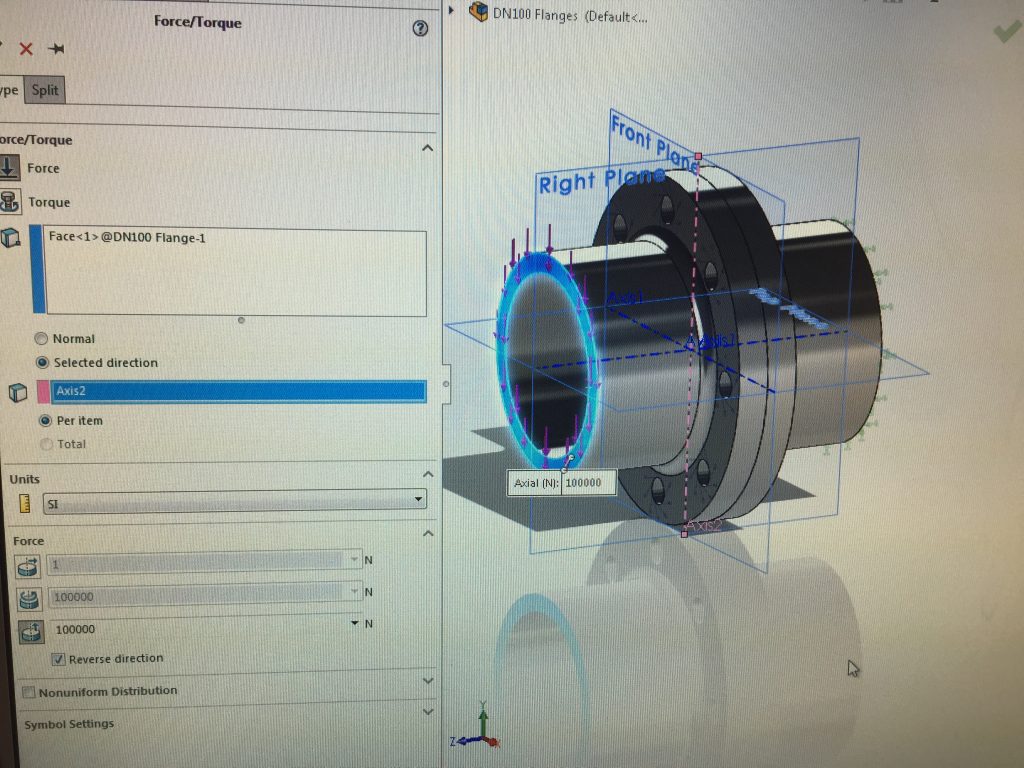Enable the Nonuniform Distribution checkbox
The image size is (1024, 768).
[x=29, y=692]
